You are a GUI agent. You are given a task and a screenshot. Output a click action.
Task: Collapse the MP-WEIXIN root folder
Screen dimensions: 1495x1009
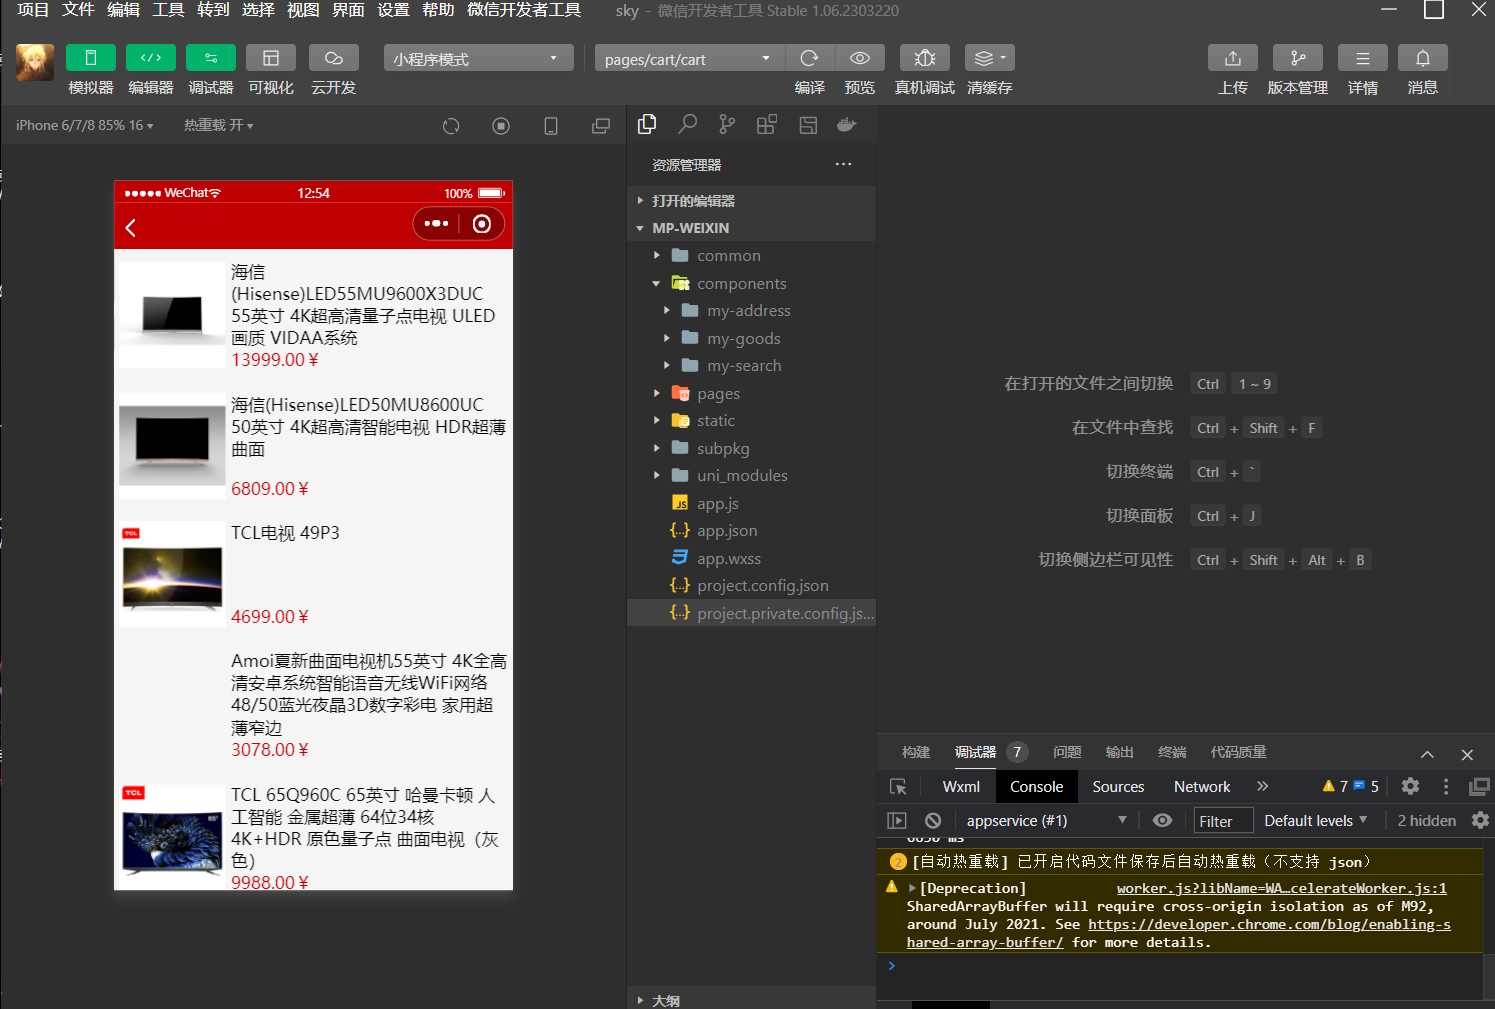click(x=751, y=228)
